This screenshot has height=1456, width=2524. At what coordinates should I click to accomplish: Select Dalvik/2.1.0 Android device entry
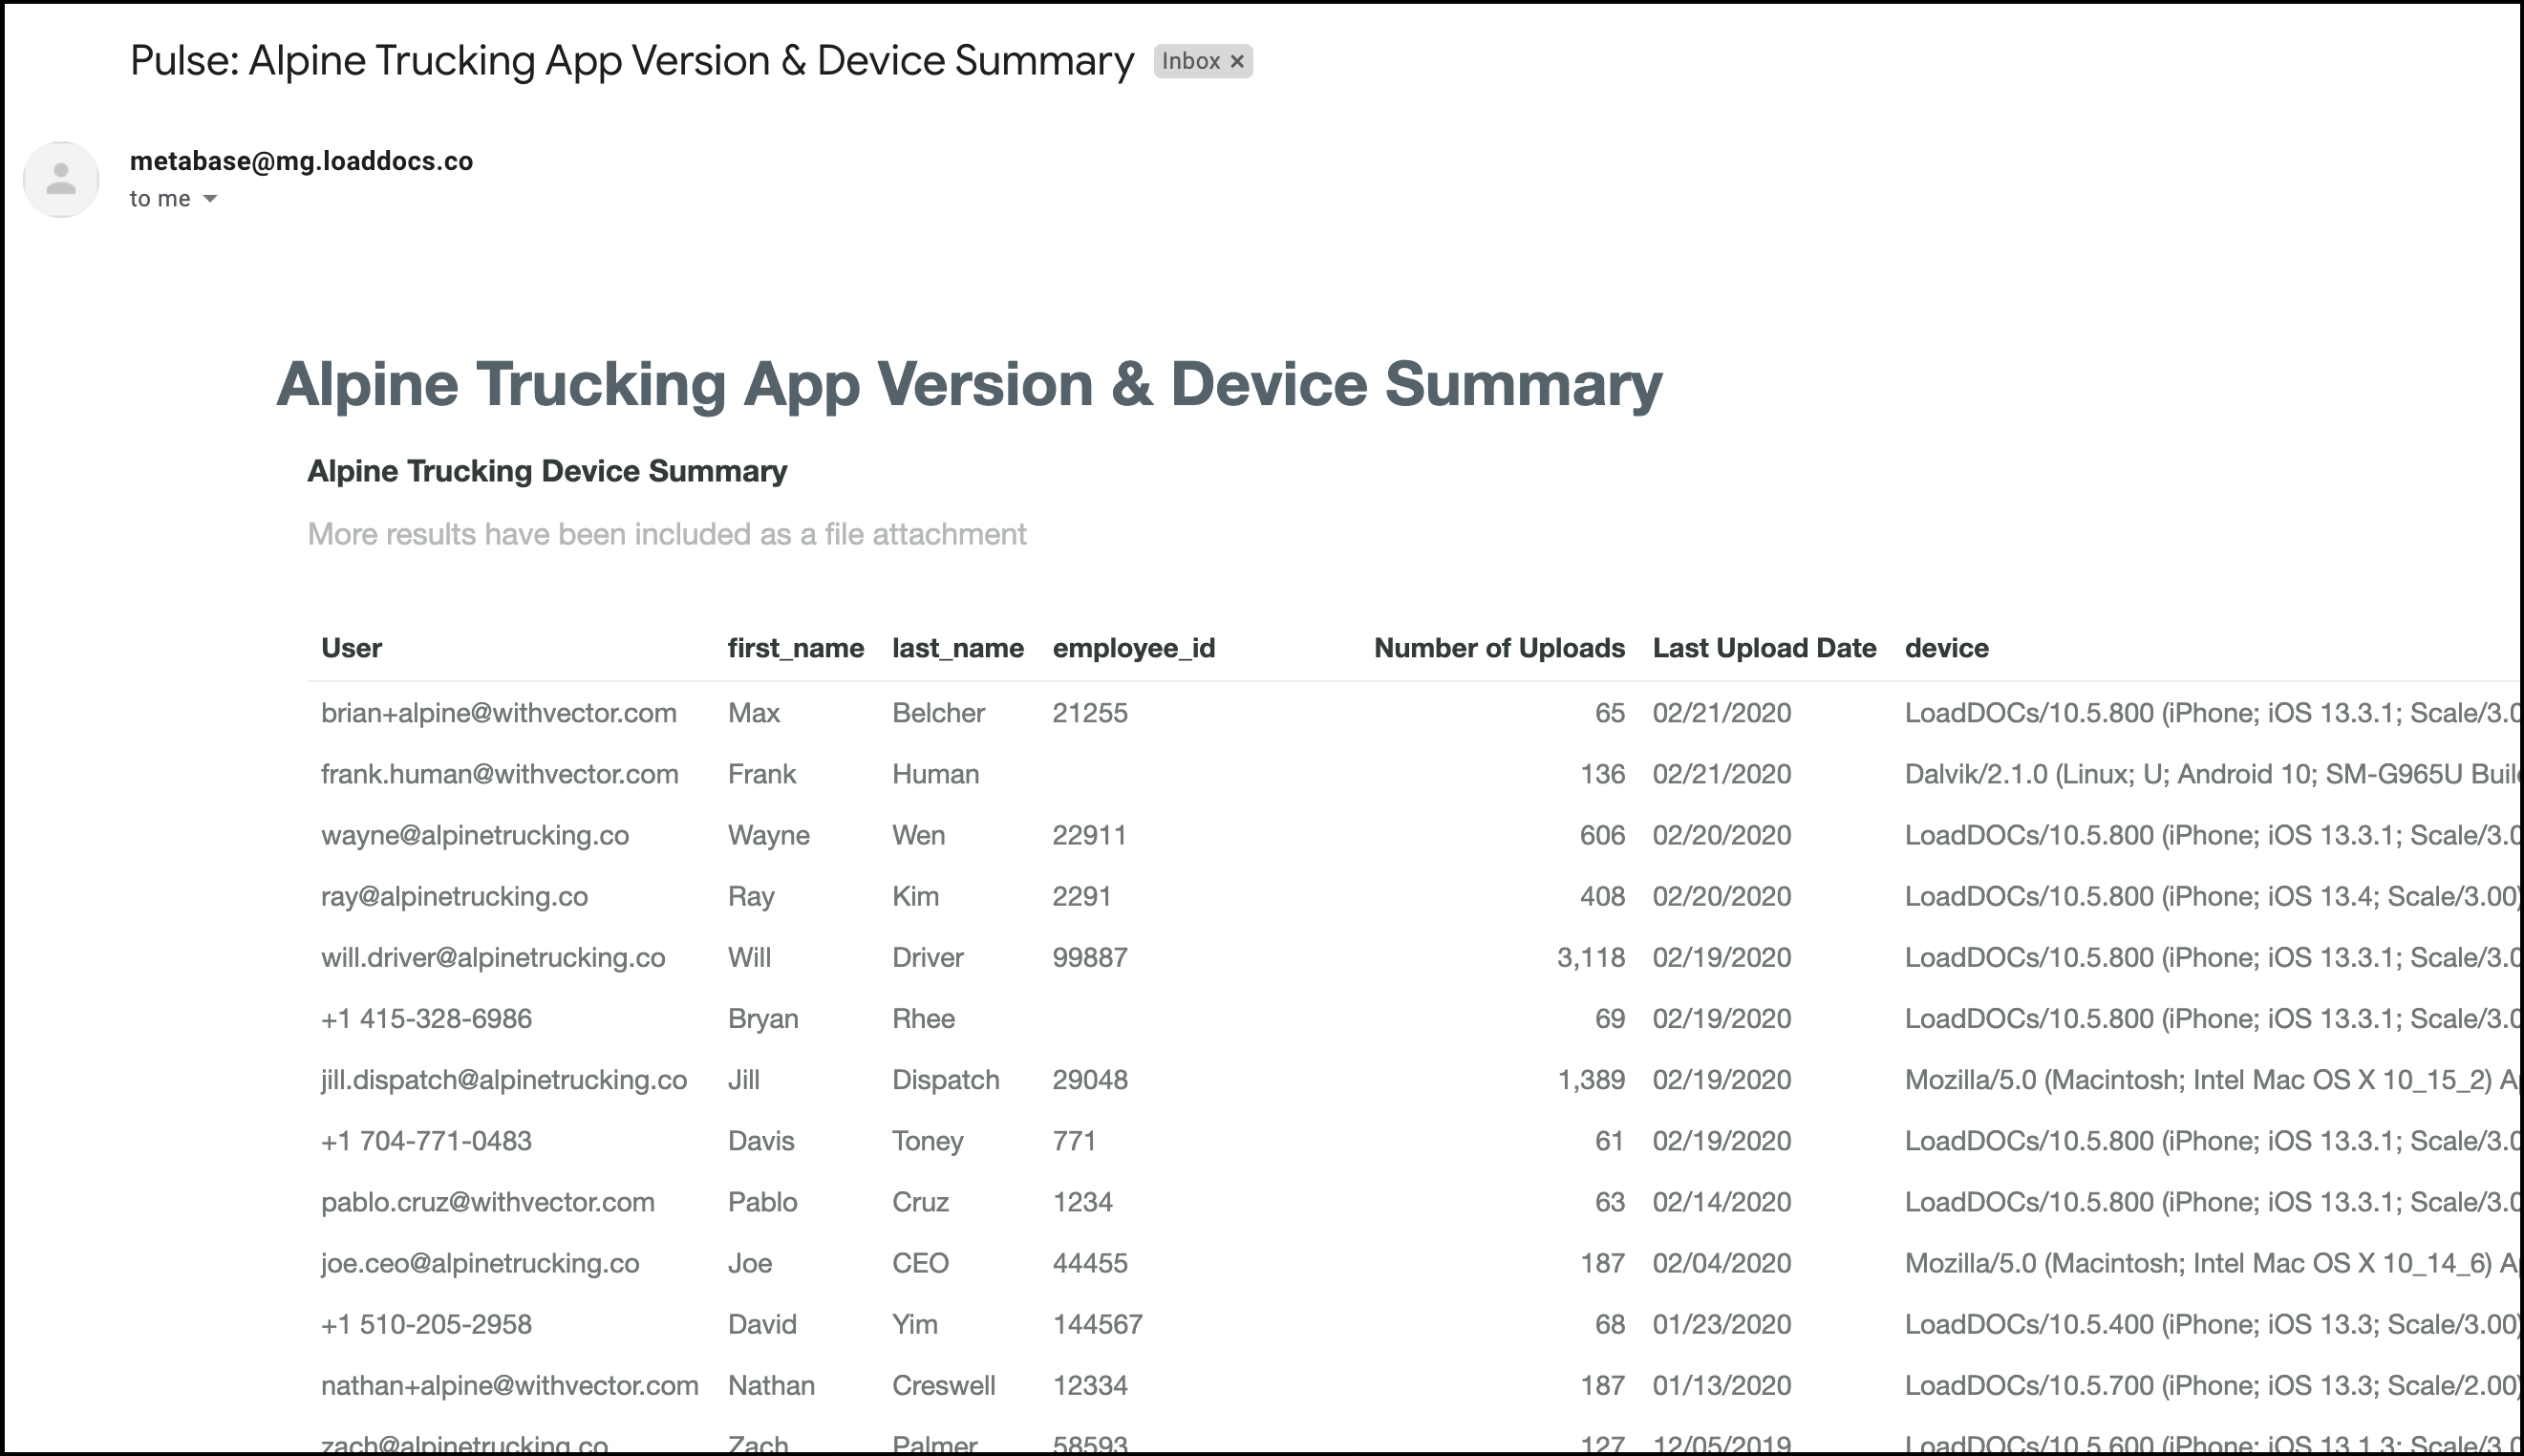click(2212, 774)
